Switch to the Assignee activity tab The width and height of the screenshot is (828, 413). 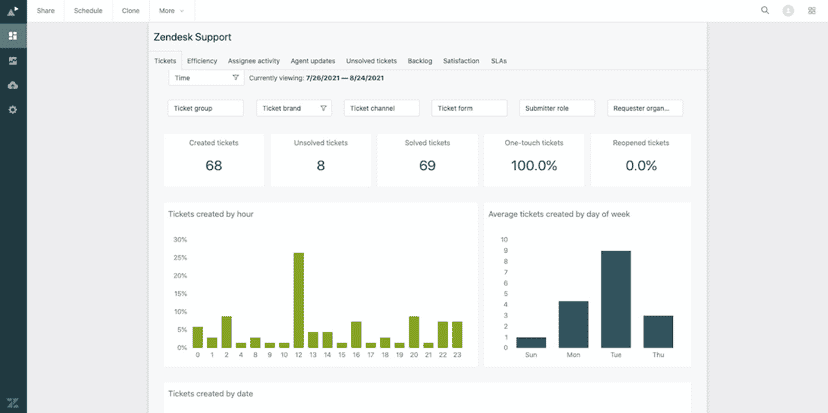tap(254, 61)
